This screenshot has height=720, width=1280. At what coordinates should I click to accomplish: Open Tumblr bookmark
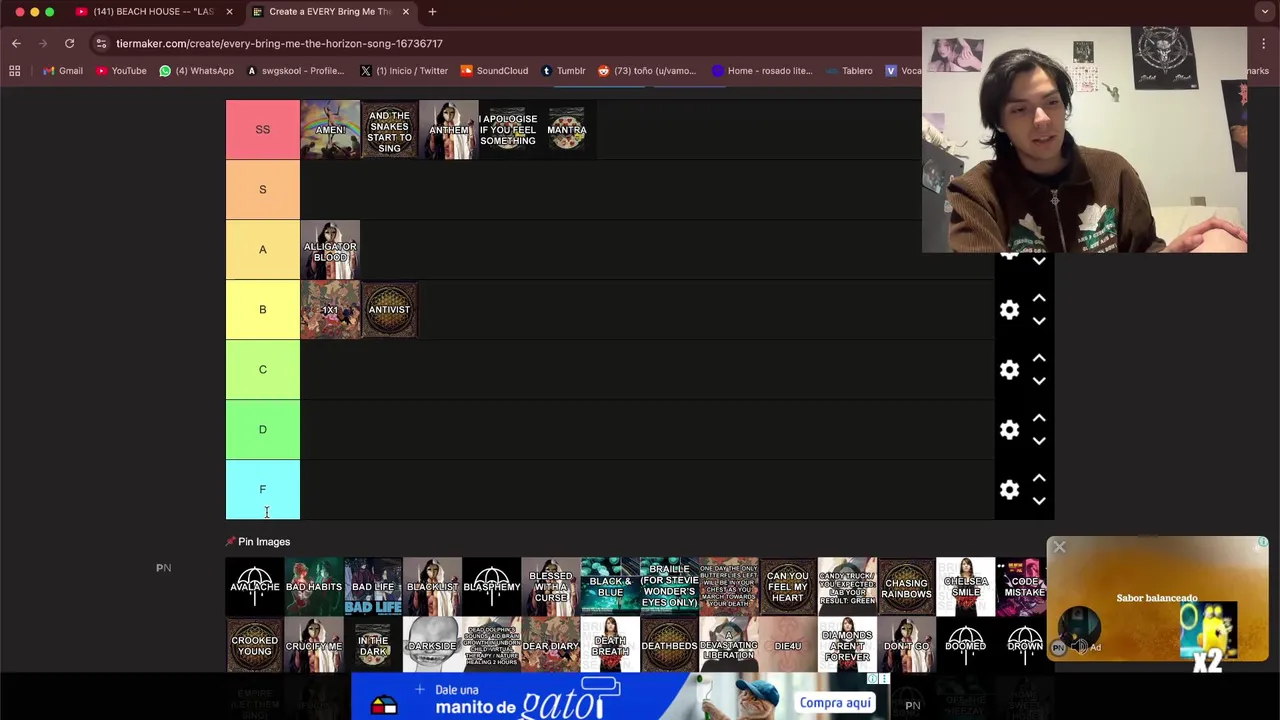tap(563, 71)
